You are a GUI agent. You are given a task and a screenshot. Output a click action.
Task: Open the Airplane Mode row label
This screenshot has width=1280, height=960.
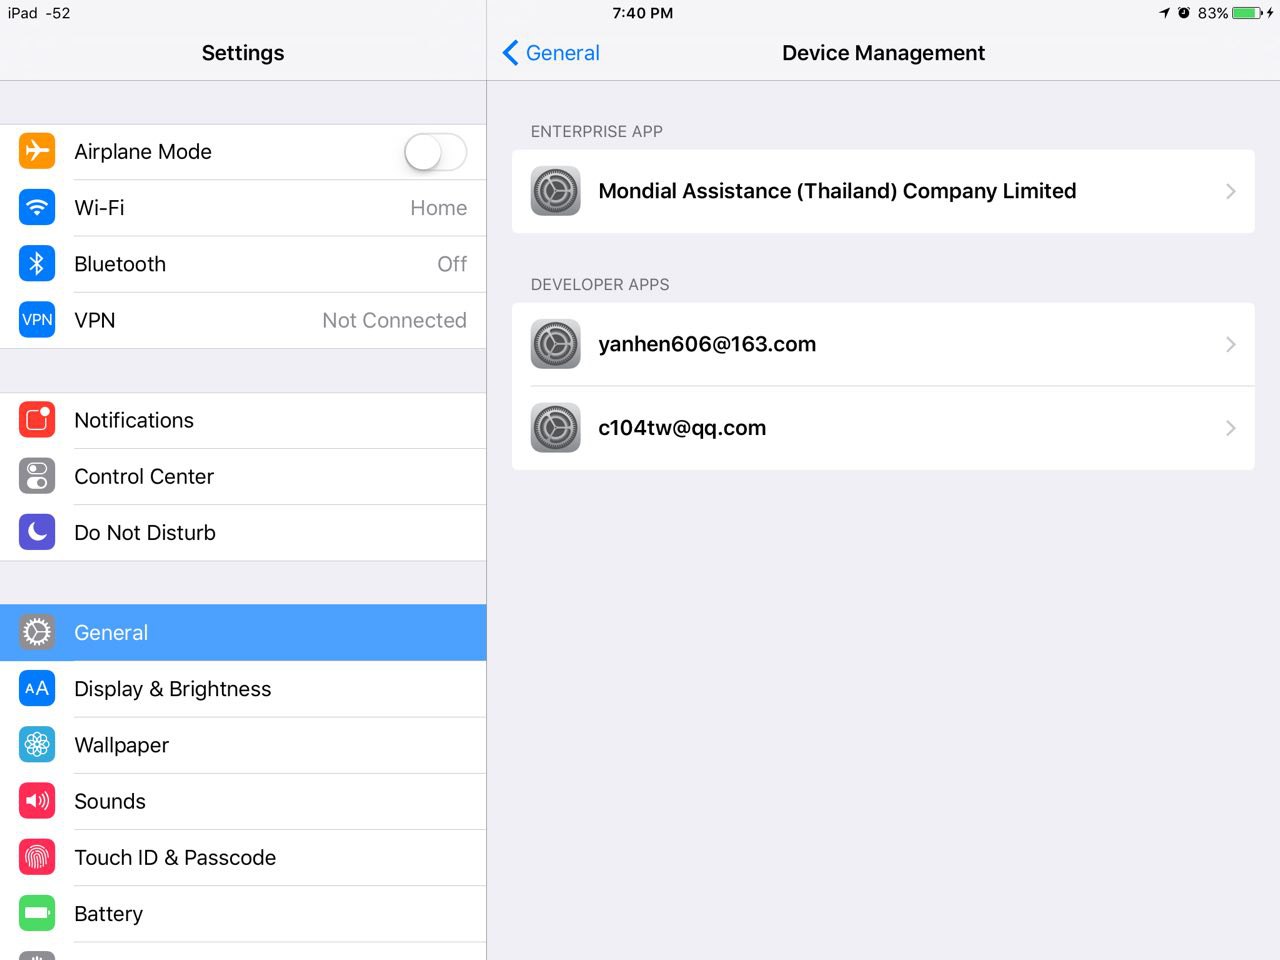pyautogui.click(x=143, y=152)
